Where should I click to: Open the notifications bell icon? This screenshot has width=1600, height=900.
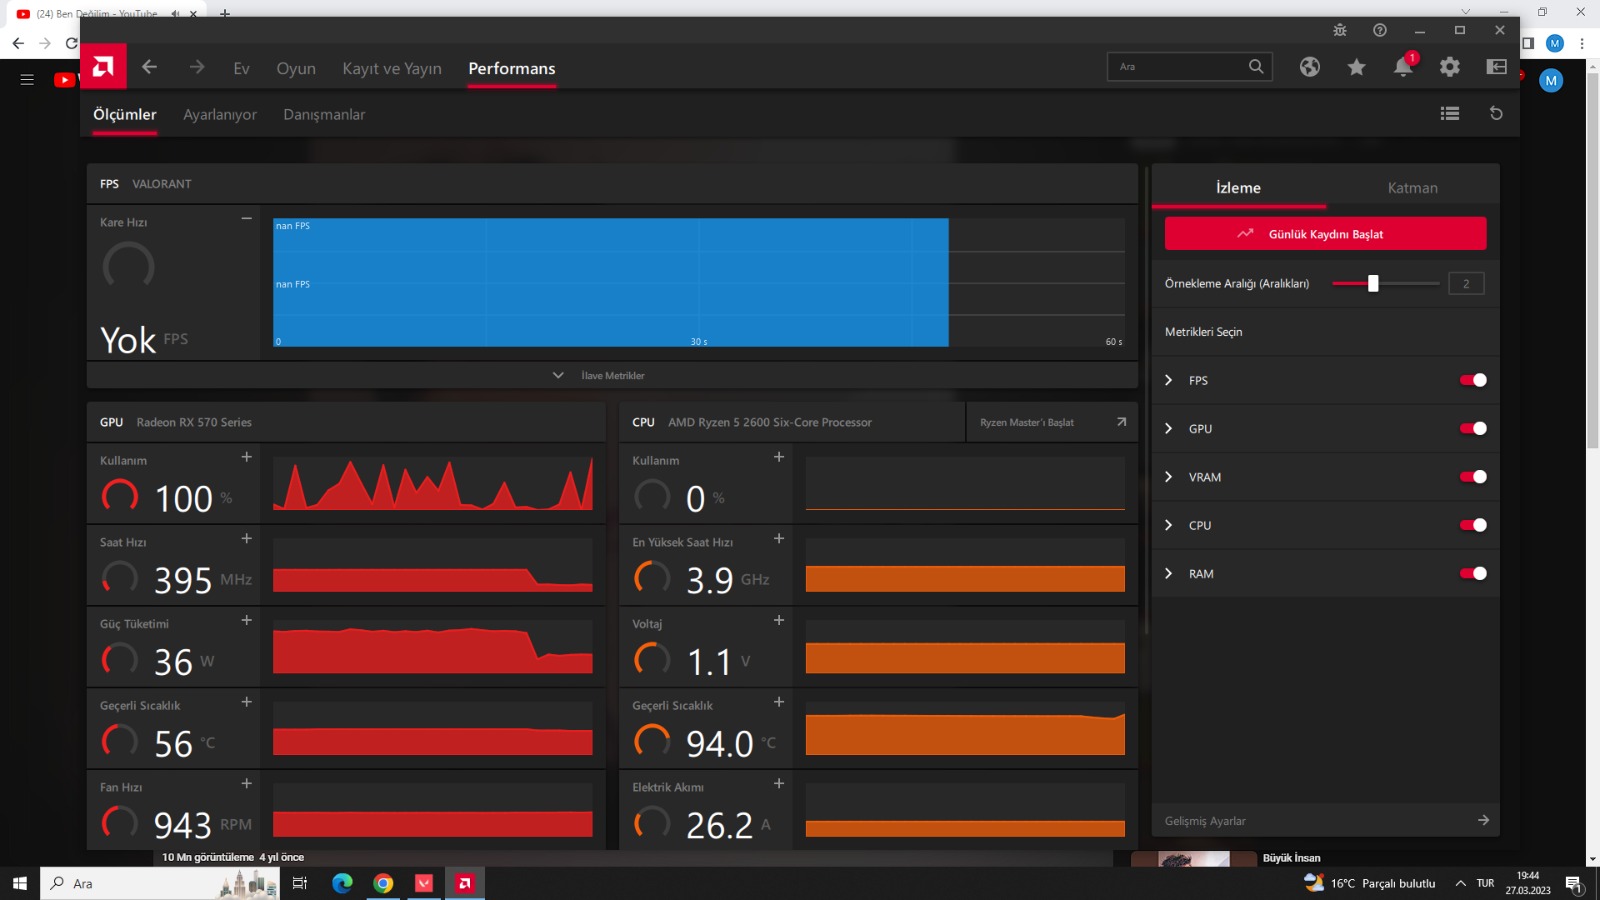(1404, 67)
